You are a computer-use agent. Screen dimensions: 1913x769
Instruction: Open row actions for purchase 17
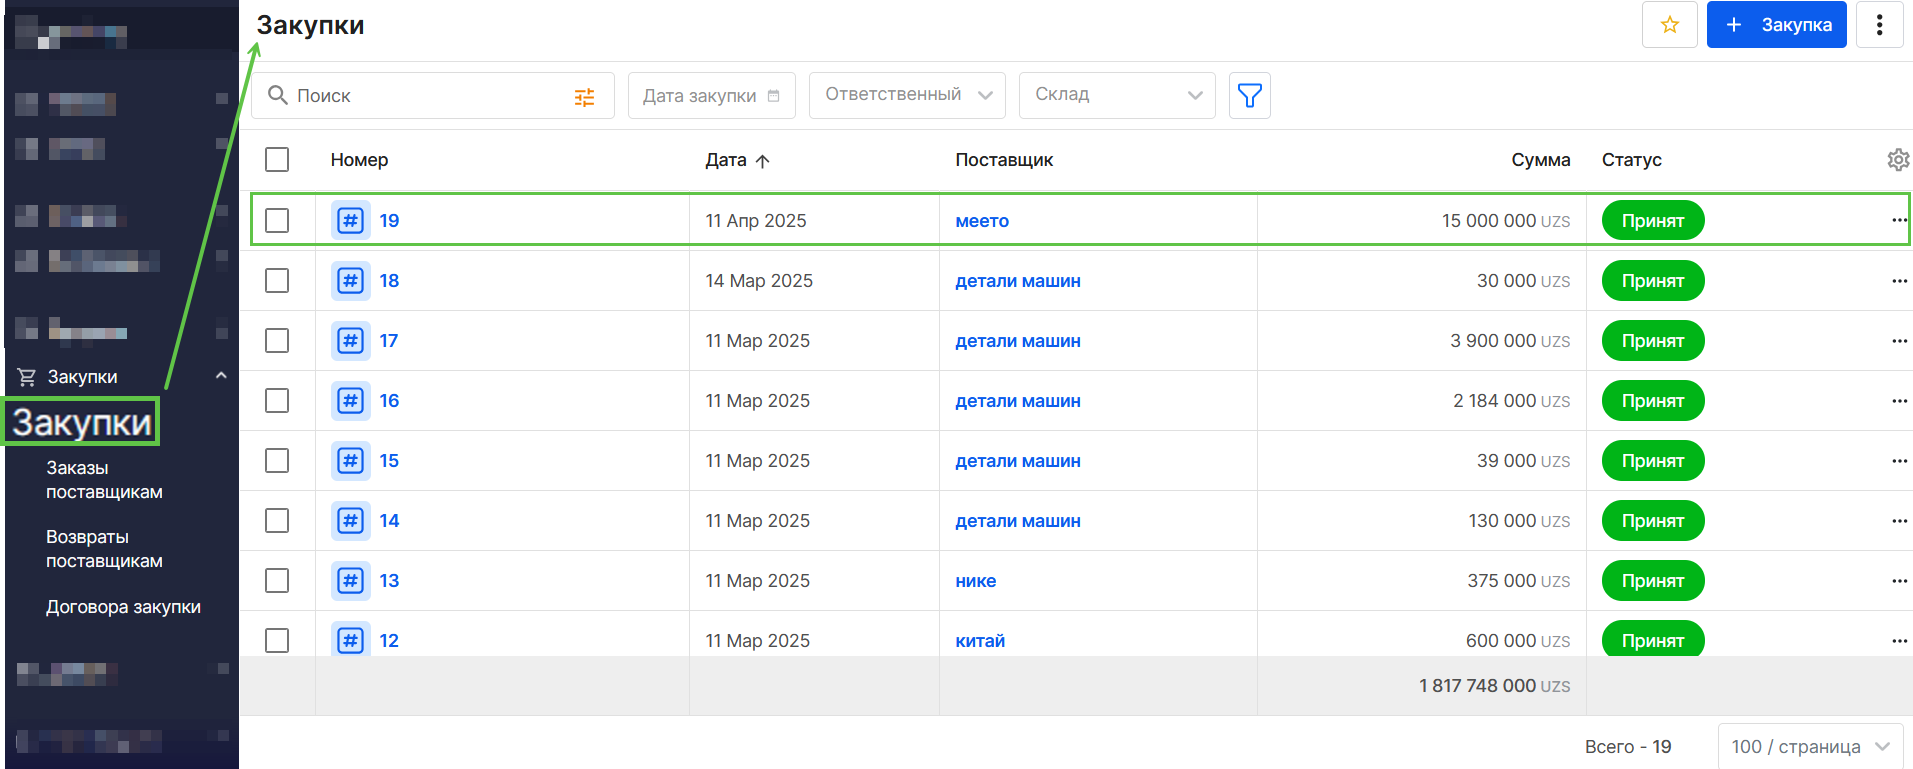(1898, 341)
